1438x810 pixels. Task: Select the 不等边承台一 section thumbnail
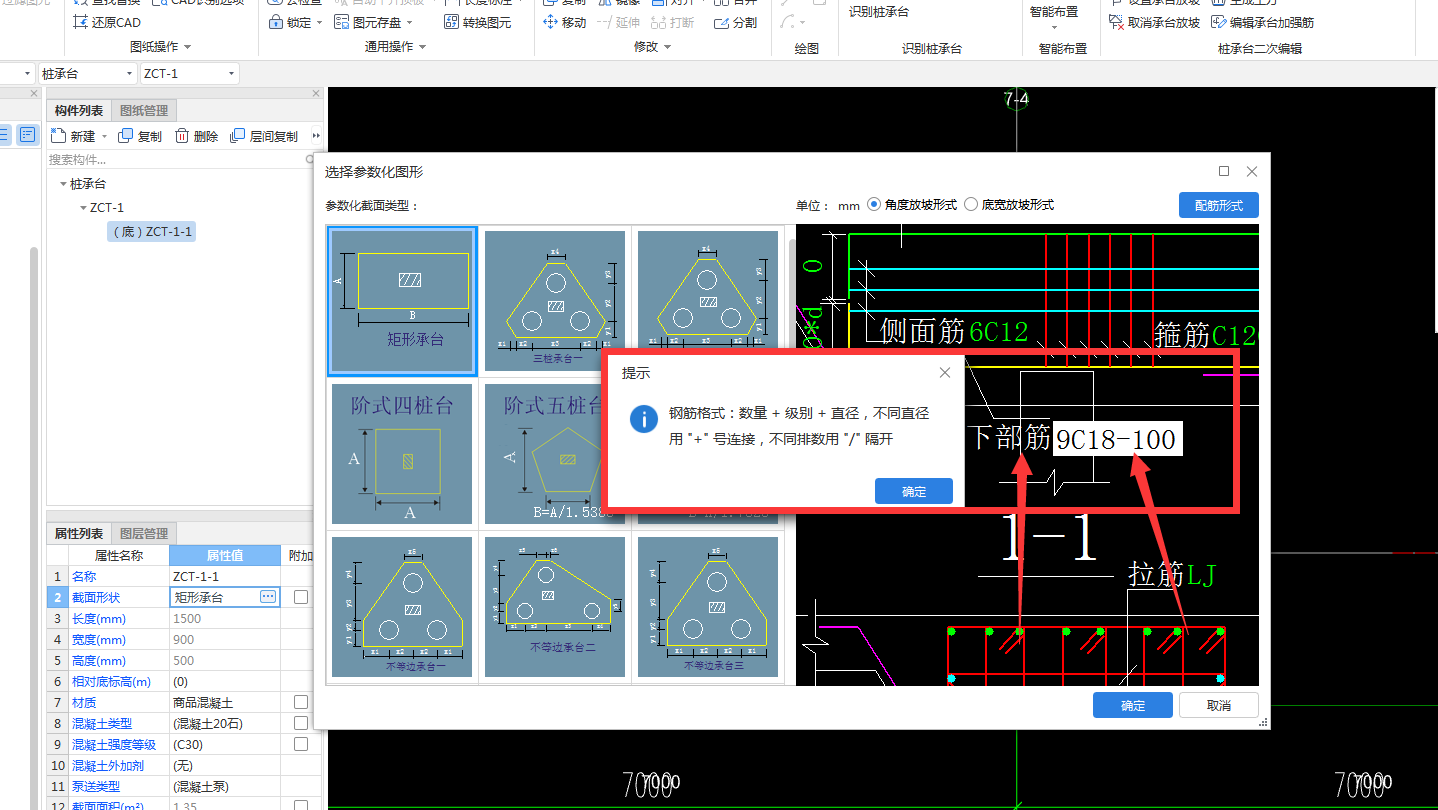(402, 607)
